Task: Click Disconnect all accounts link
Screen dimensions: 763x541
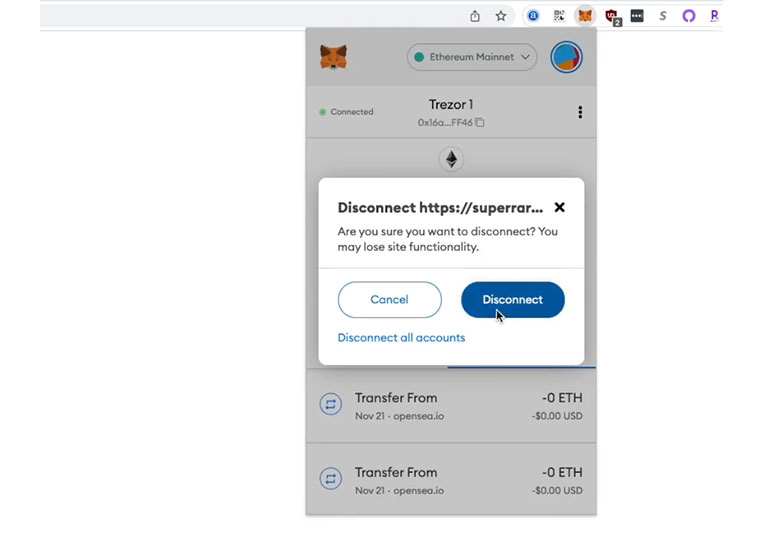Action: pyautogui.click(x=401, y=338)
